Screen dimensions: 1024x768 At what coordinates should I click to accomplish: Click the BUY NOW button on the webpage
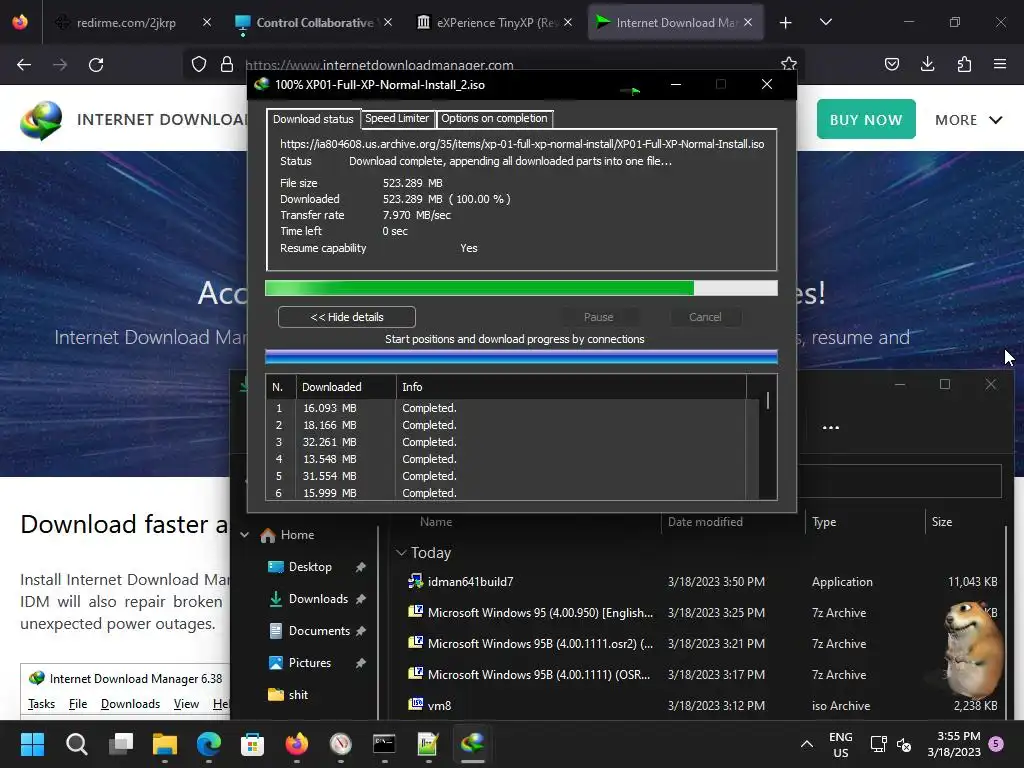866,120
